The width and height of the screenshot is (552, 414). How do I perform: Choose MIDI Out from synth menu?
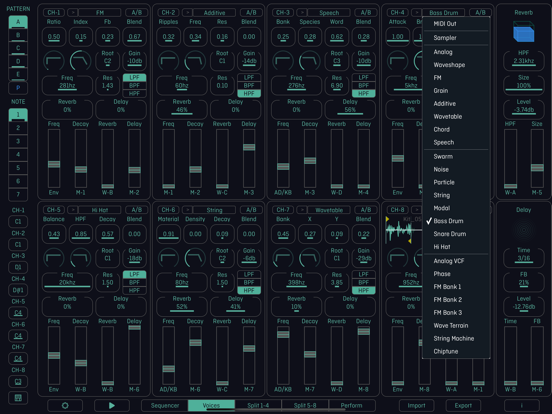[456, 24]
